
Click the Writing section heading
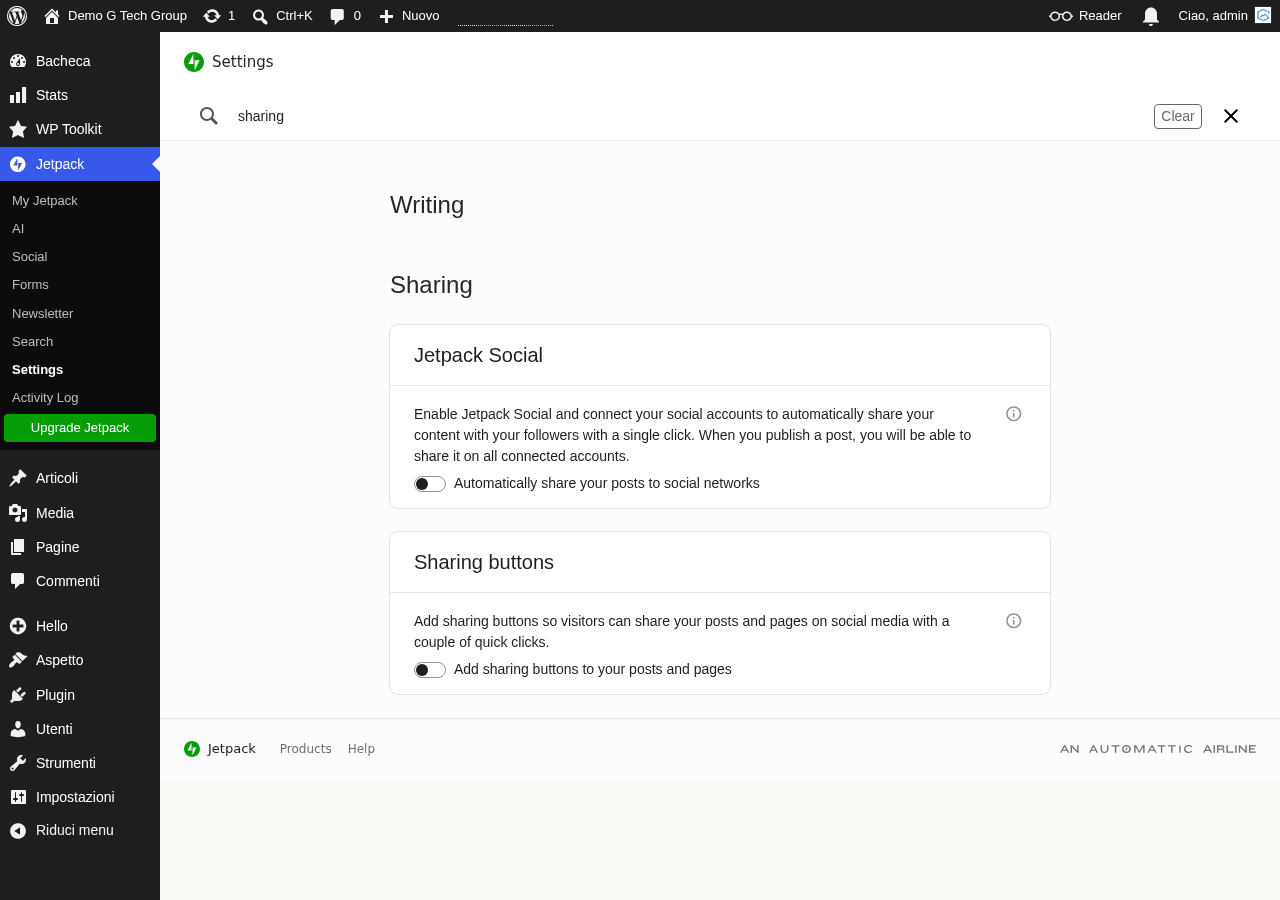pyautogui.click(x=427, y=205)
